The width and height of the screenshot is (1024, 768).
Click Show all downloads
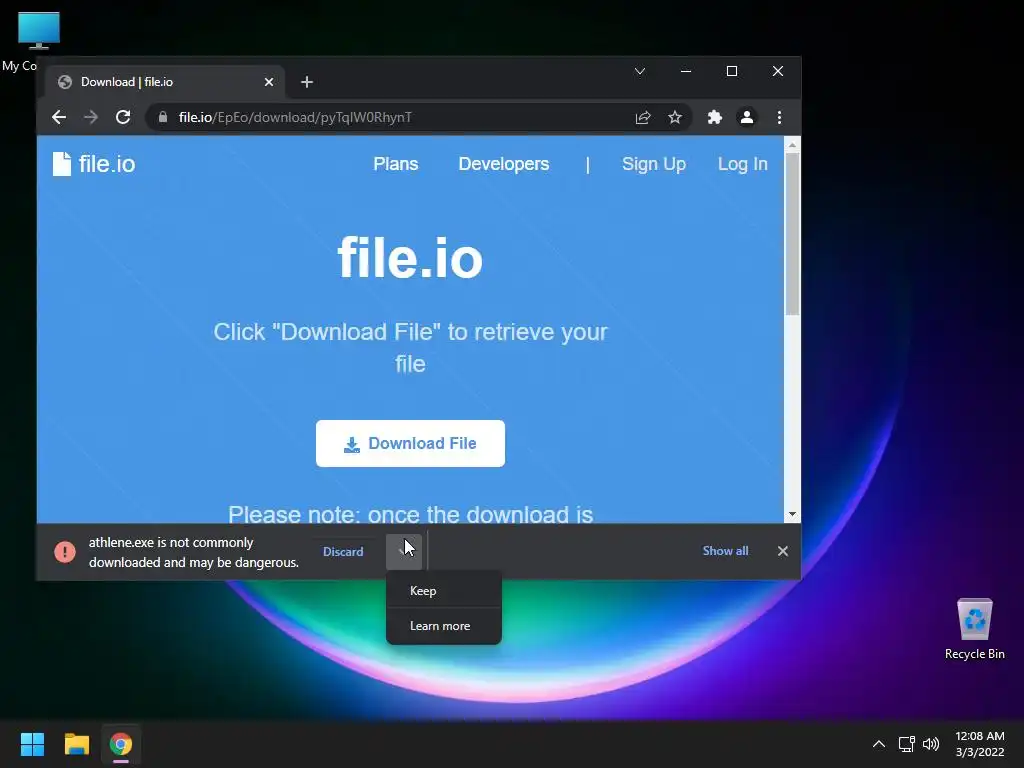pos(725,551)
